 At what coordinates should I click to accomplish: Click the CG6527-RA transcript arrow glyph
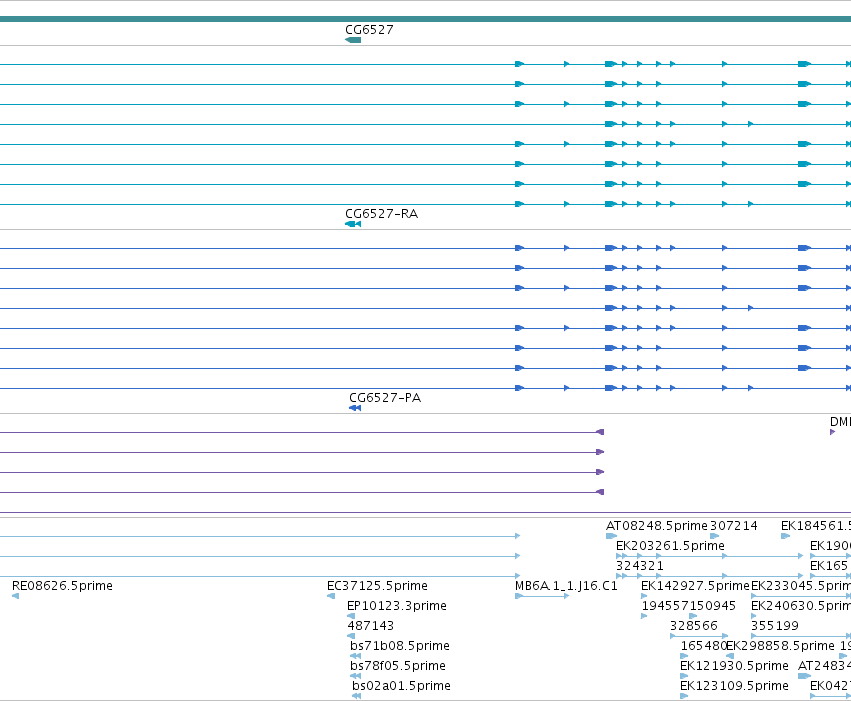coord(353,224)
